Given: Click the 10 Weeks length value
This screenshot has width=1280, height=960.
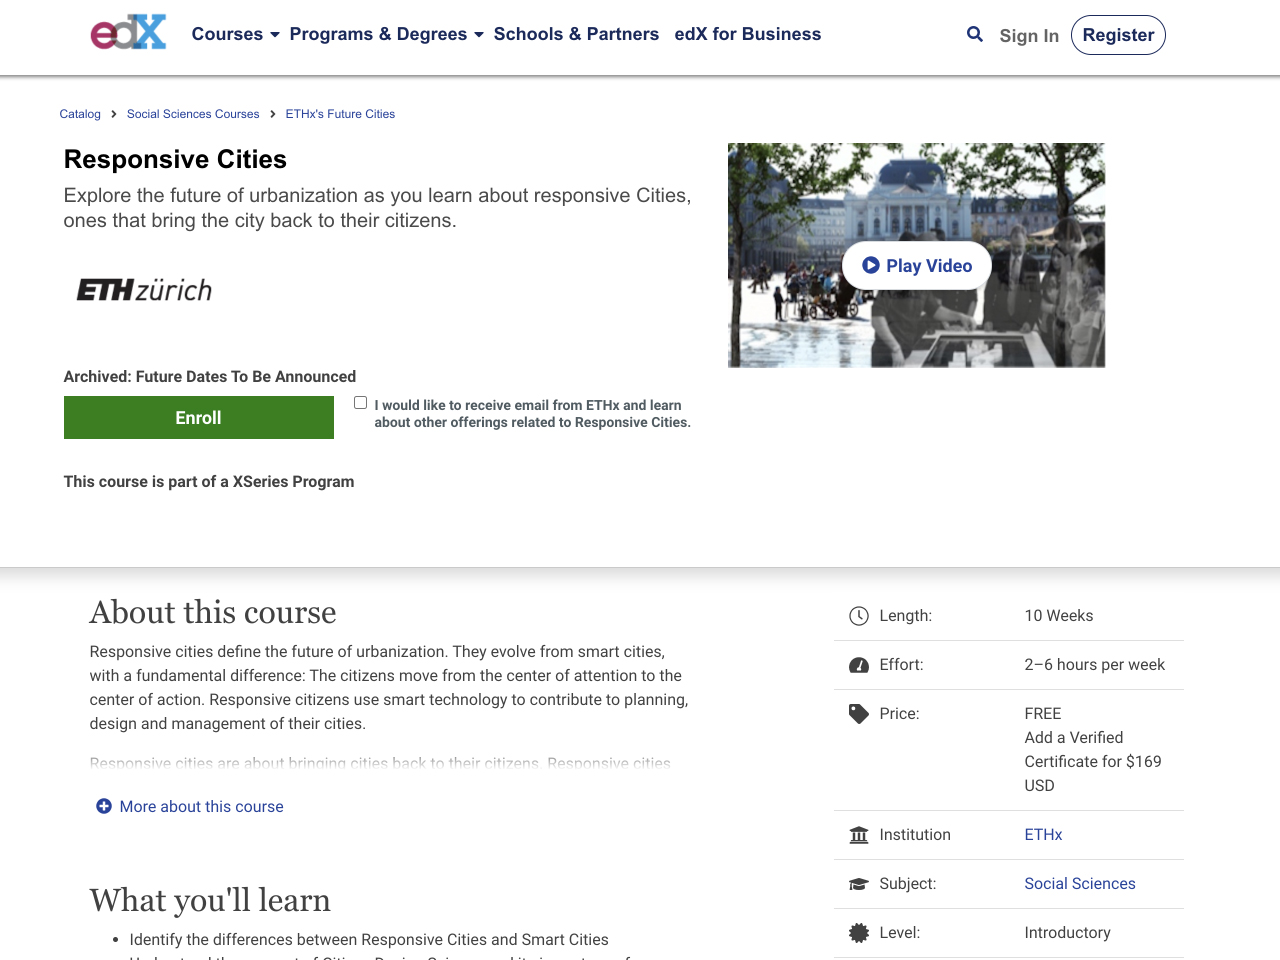Looking at the screenshot, I should pos(1059,616).
